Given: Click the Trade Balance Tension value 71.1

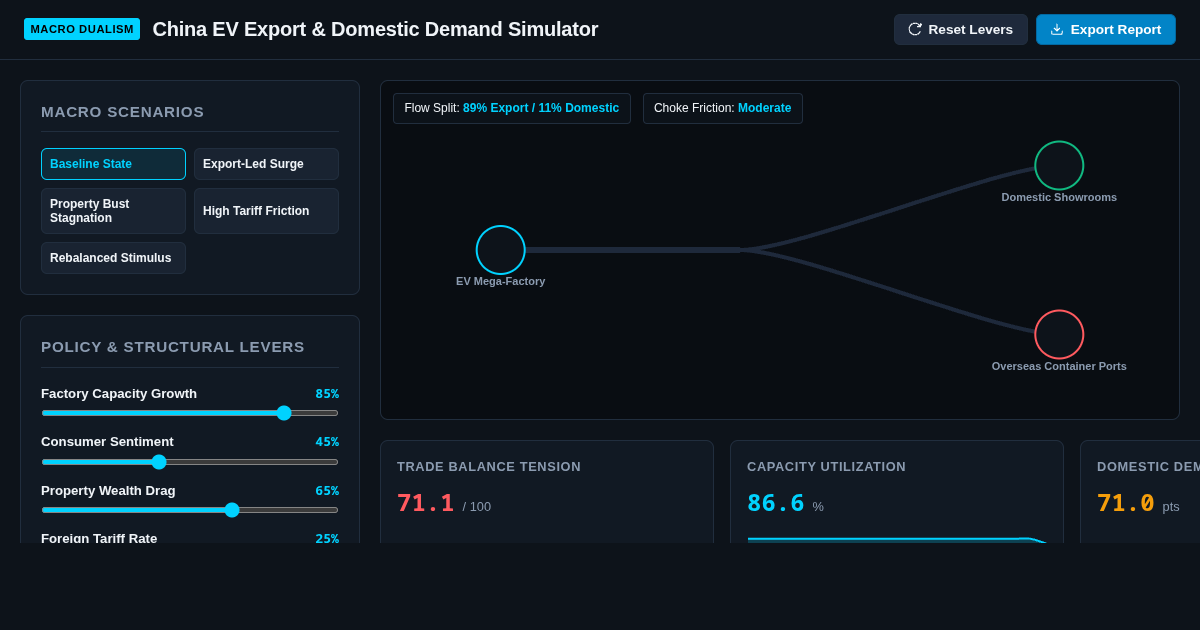Looking at the screenshot, I should [x=425, y=503].
